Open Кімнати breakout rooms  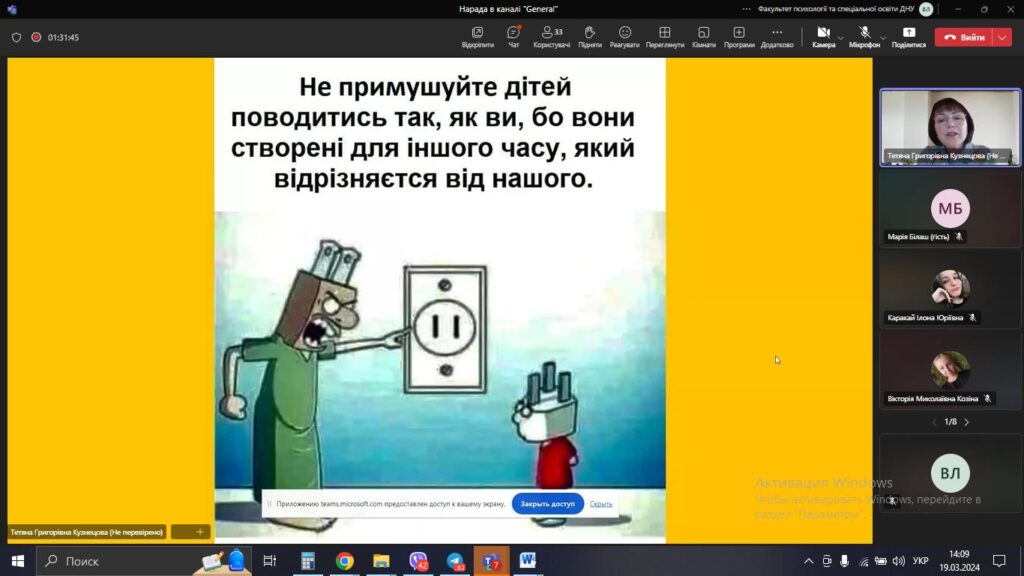click(x=703, y=37)
